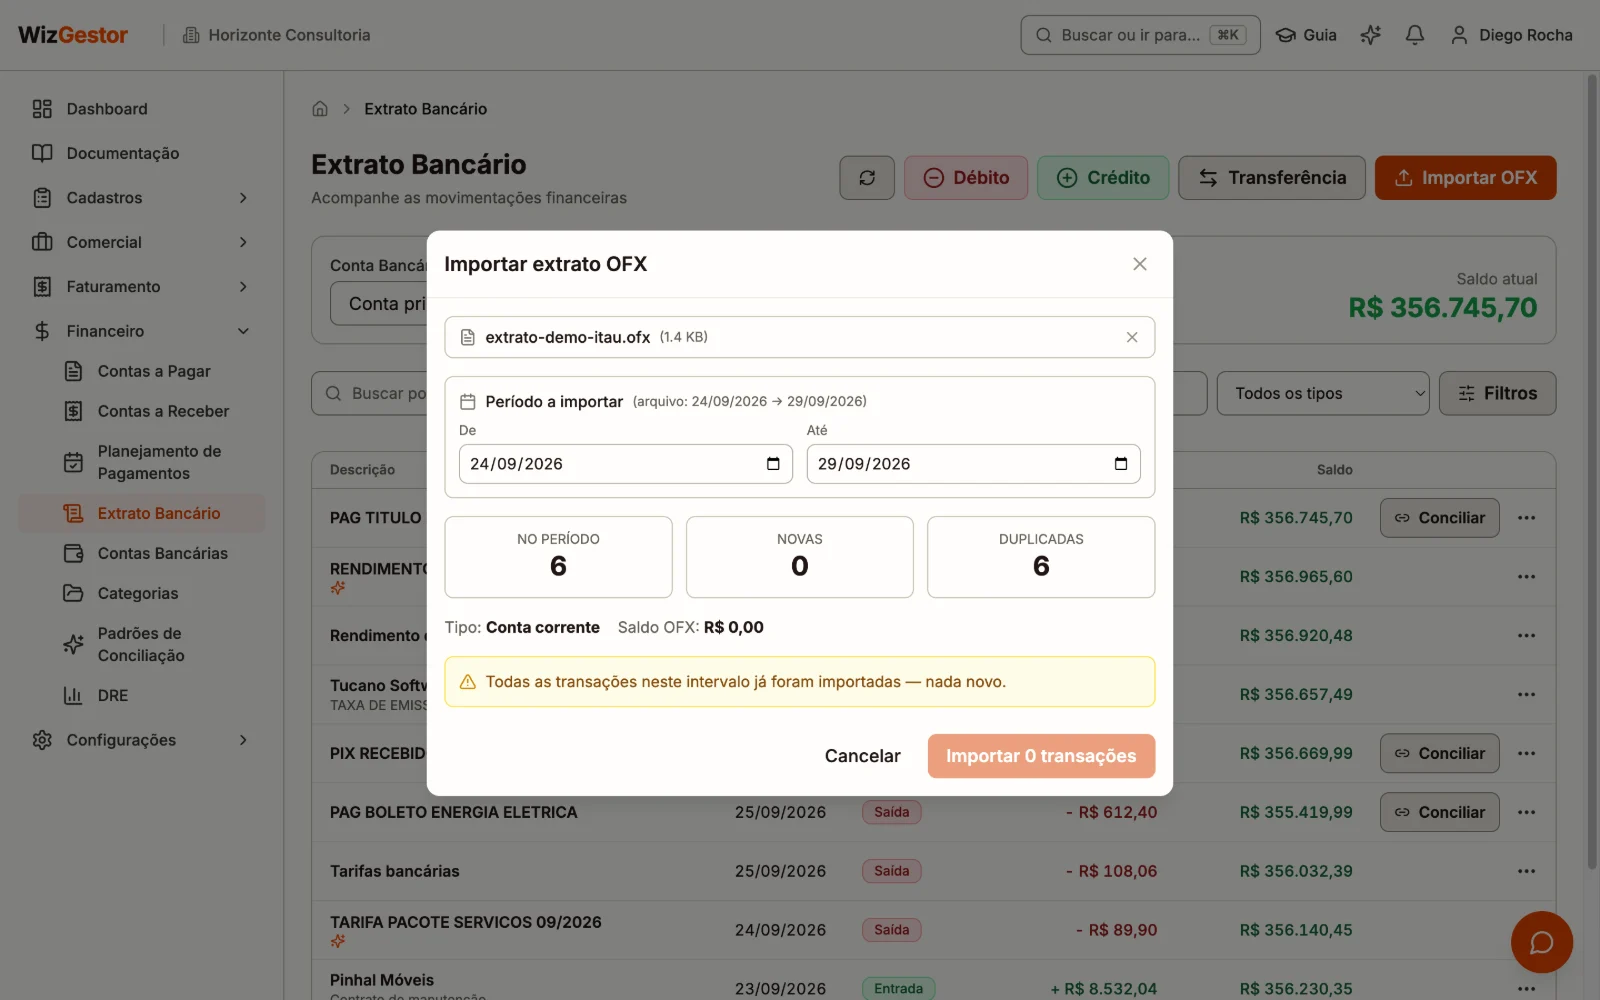Open the Todos os tipos dropdown

tap(1323, 394)
